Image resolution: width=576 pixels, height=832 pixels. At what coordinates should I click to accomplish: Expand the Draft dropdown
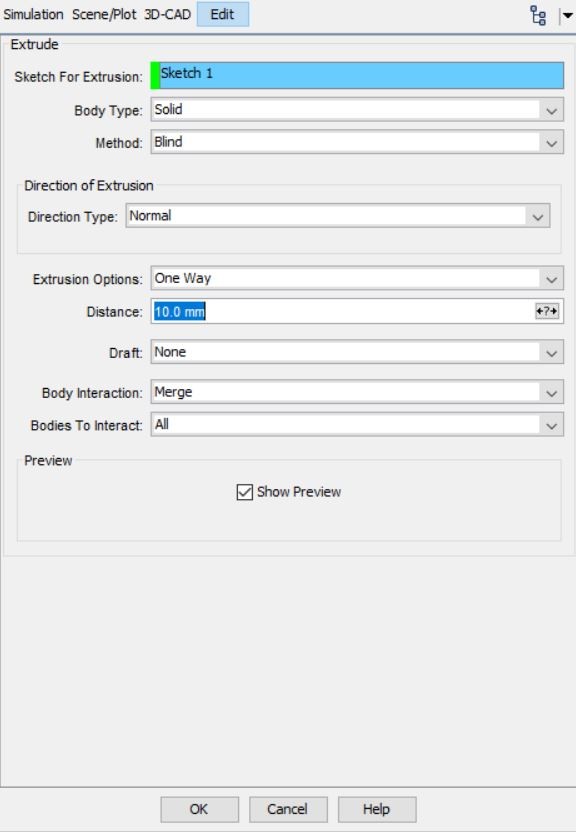coord(357,352)
